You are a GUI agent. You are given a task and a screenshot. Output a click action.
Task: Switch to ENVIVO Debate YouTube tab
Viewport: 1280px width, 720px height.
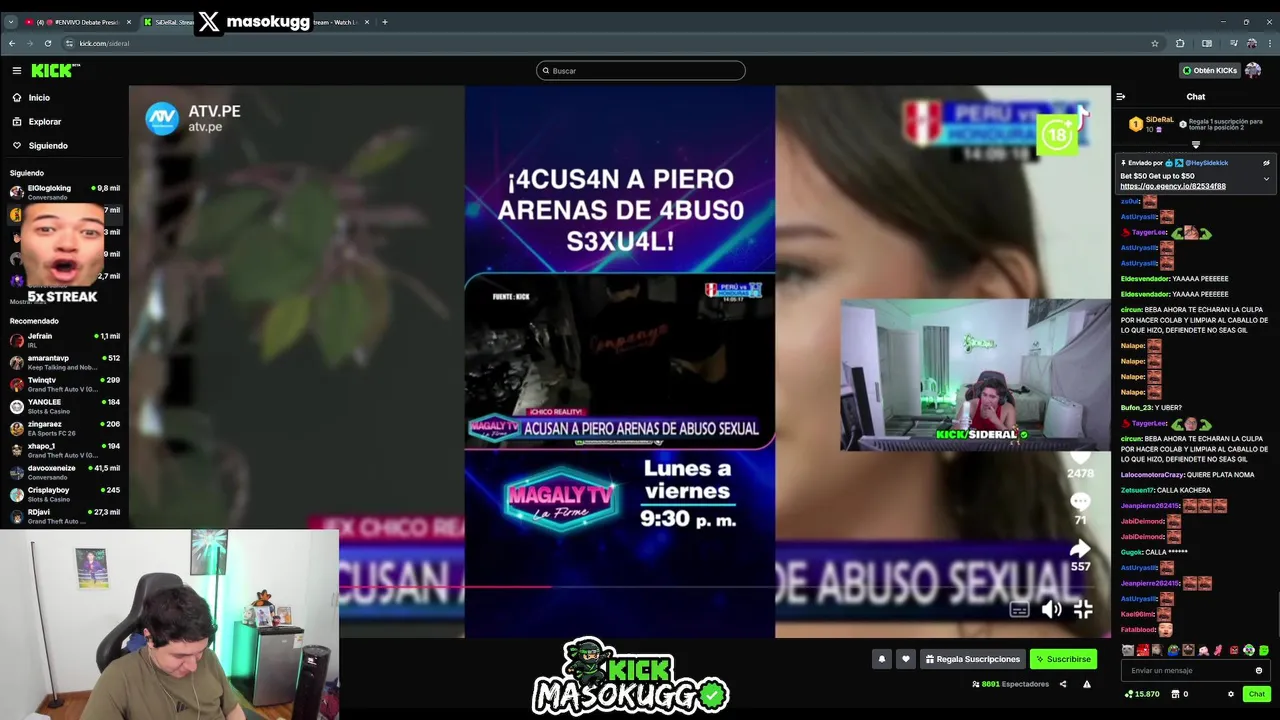[x=78, y=22]
